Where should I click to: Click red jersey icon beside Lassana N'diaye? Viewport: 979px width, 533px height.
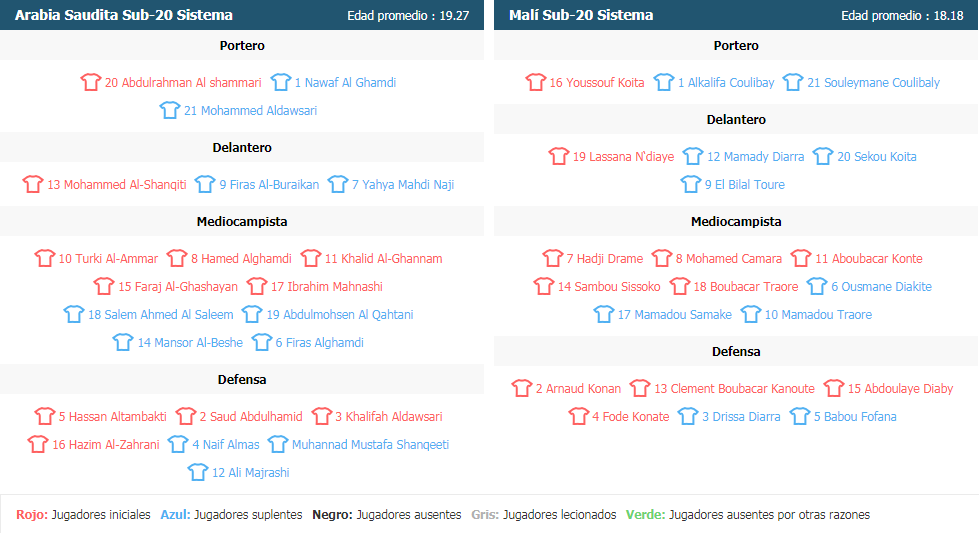(x=559, y=156)
